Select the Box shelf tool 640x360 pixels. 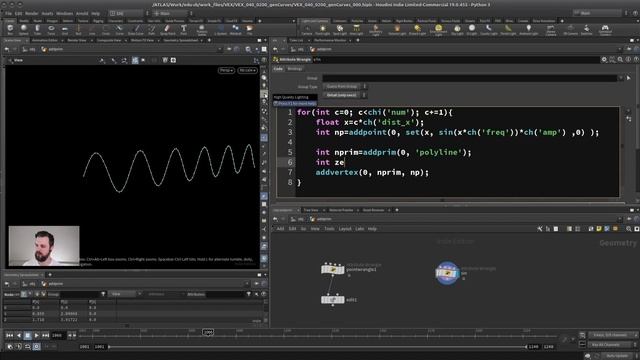click(x=10, y=29)
